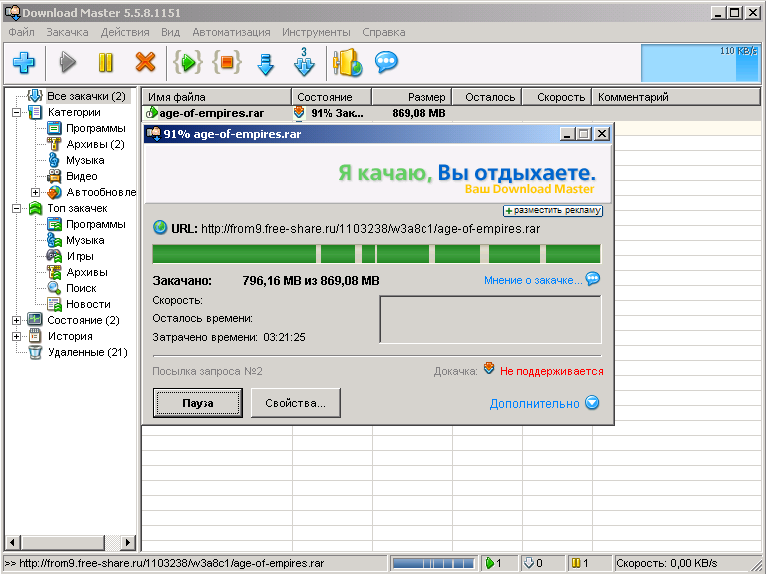Click Скорость: 0,00 KB/s in status bar

coord(666,563)
